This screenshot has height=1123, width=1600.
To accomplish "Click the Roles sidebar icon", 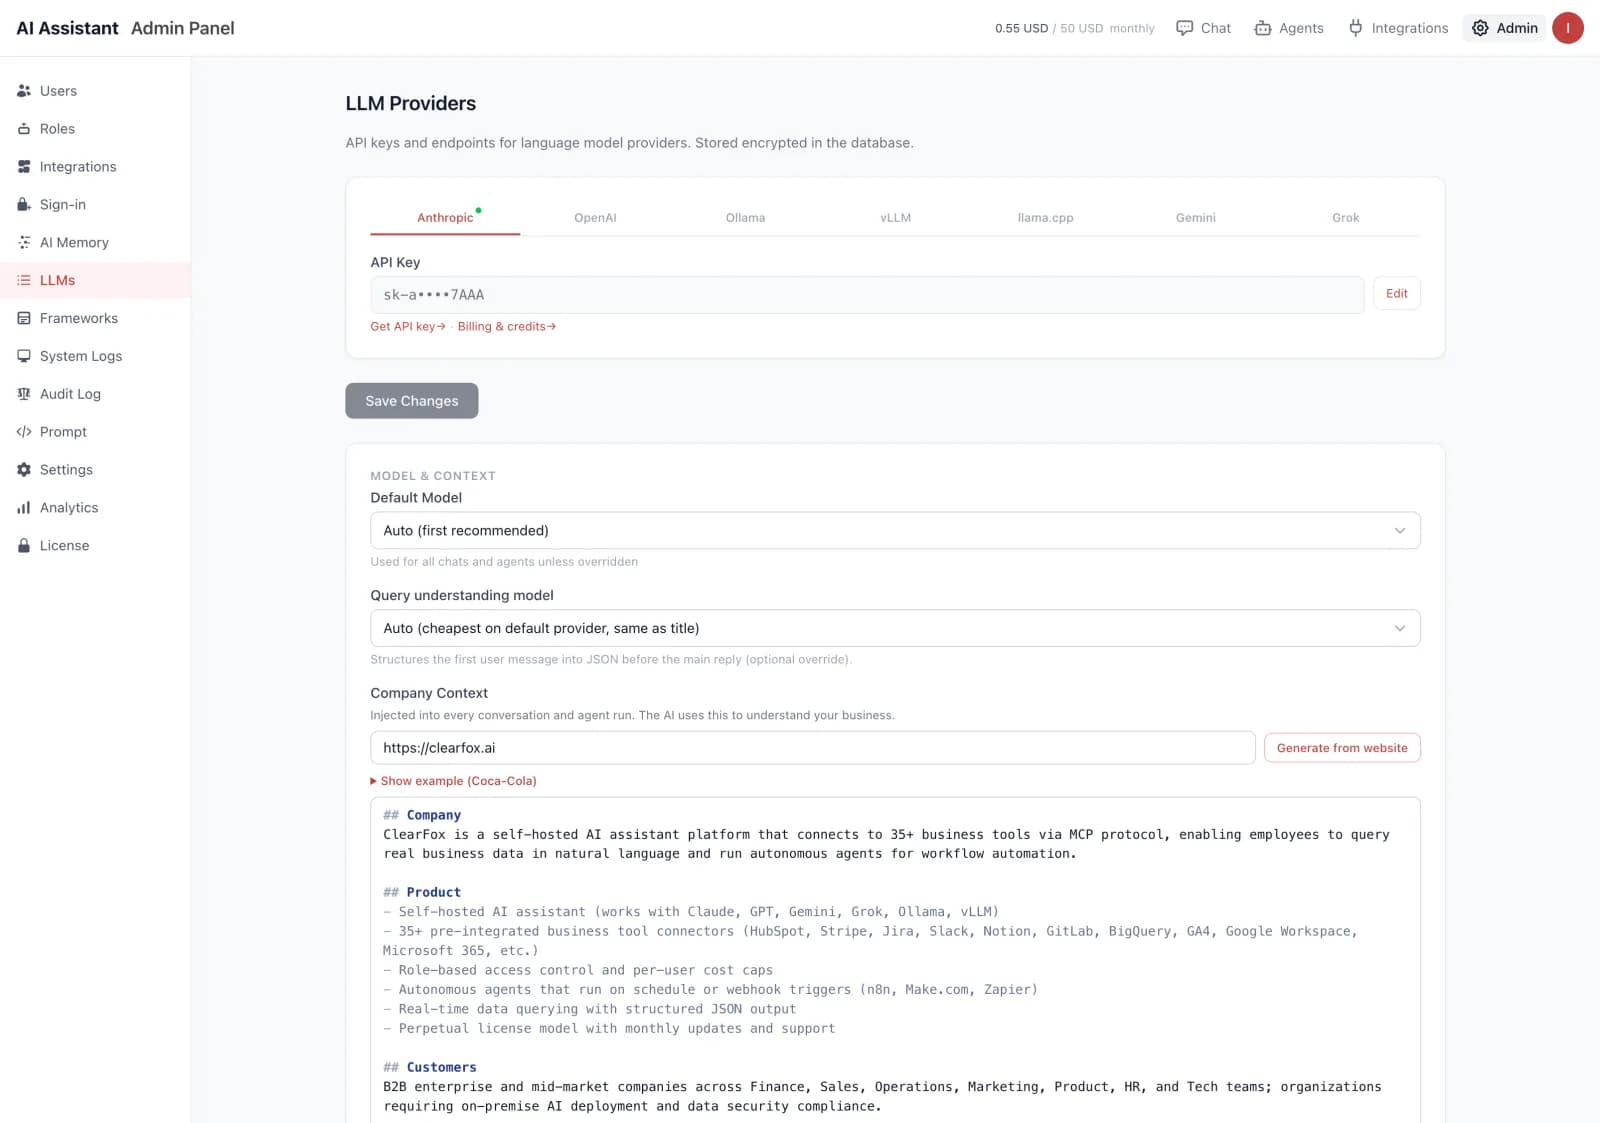I will [24, 129].
